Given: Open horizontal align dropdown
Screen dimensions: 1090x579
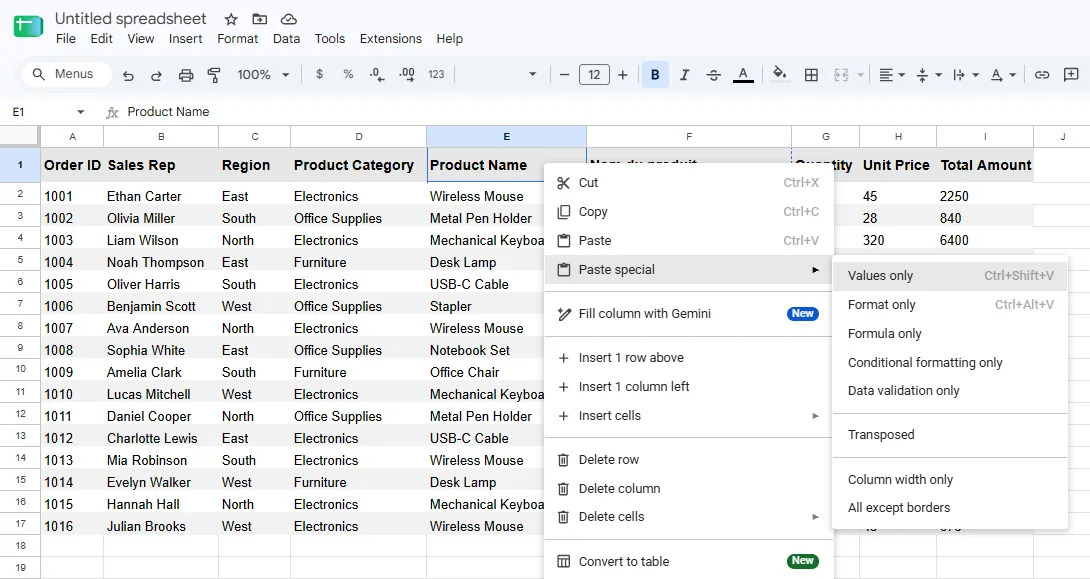Looking at the screenshot, I should [891, 75].
